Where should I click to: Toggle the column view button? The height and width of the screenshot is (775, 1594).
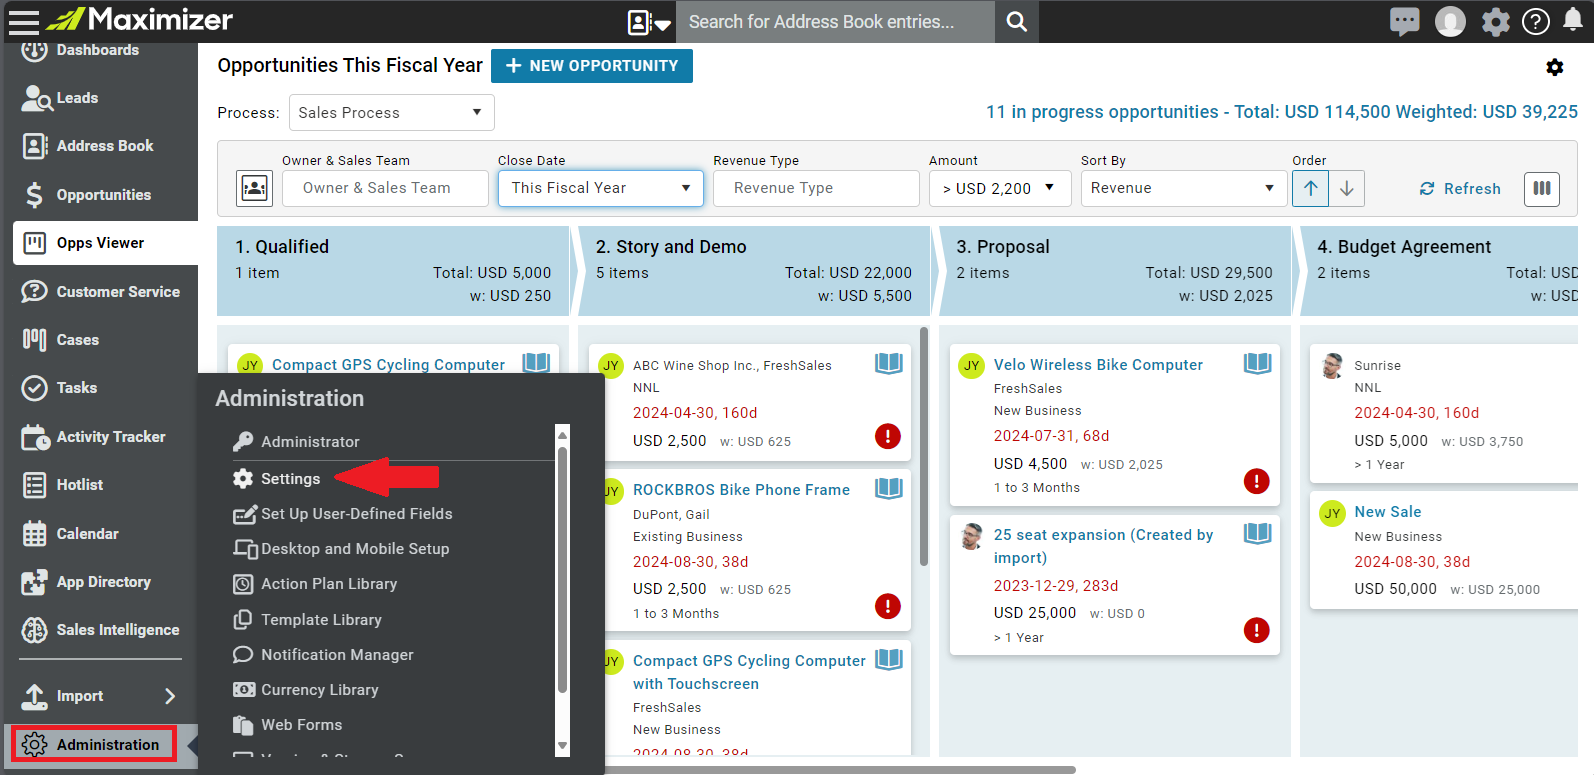1542,188
